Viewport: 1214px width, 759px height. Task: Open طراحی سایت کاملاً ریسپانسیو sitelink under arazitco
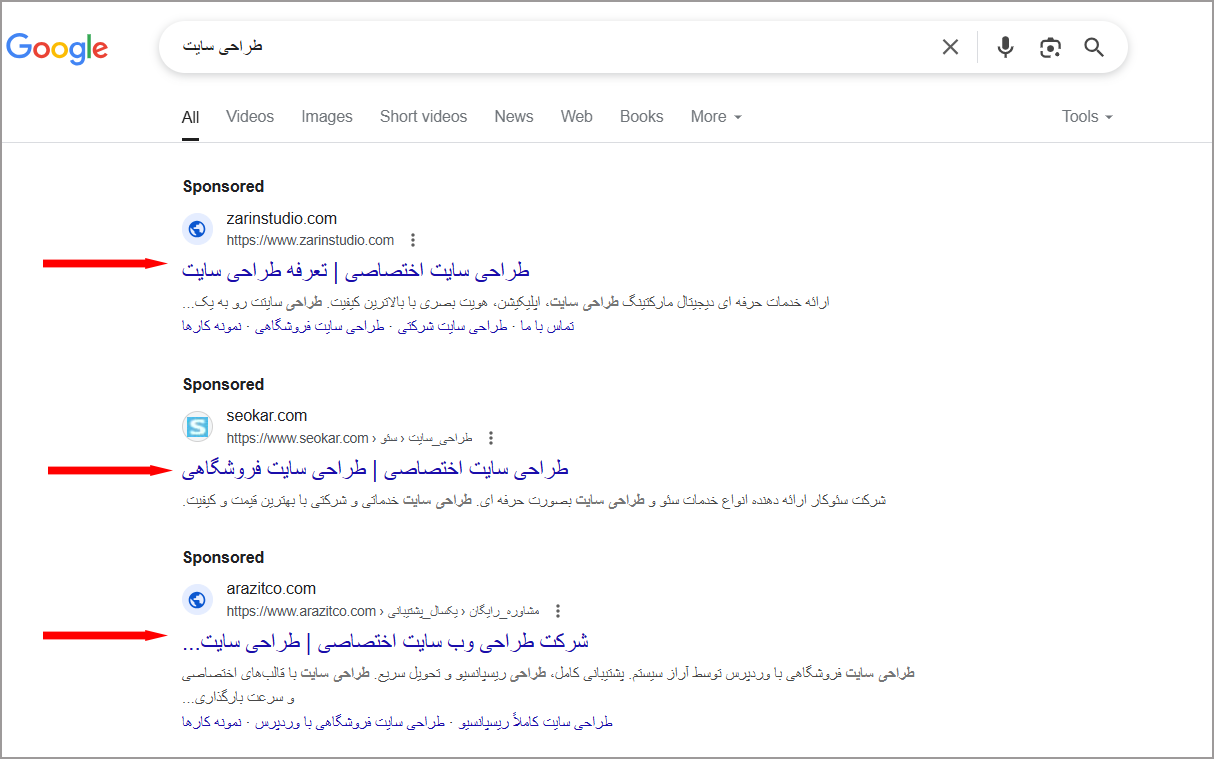coord(535,722)
